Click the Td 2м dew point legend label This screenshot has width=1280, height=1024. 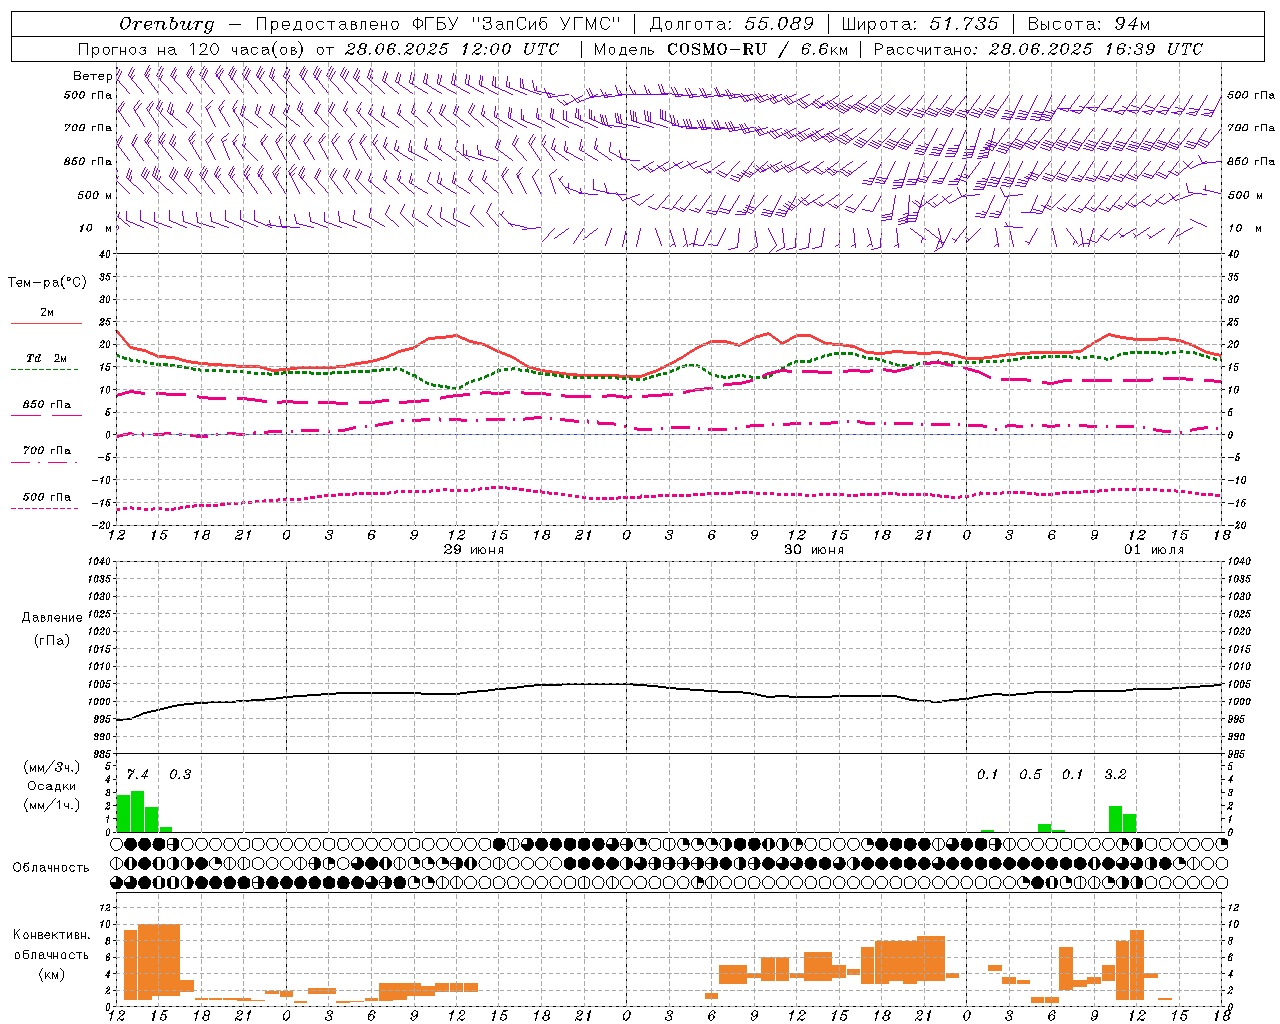pyautogui.click(x=46, y=358)
